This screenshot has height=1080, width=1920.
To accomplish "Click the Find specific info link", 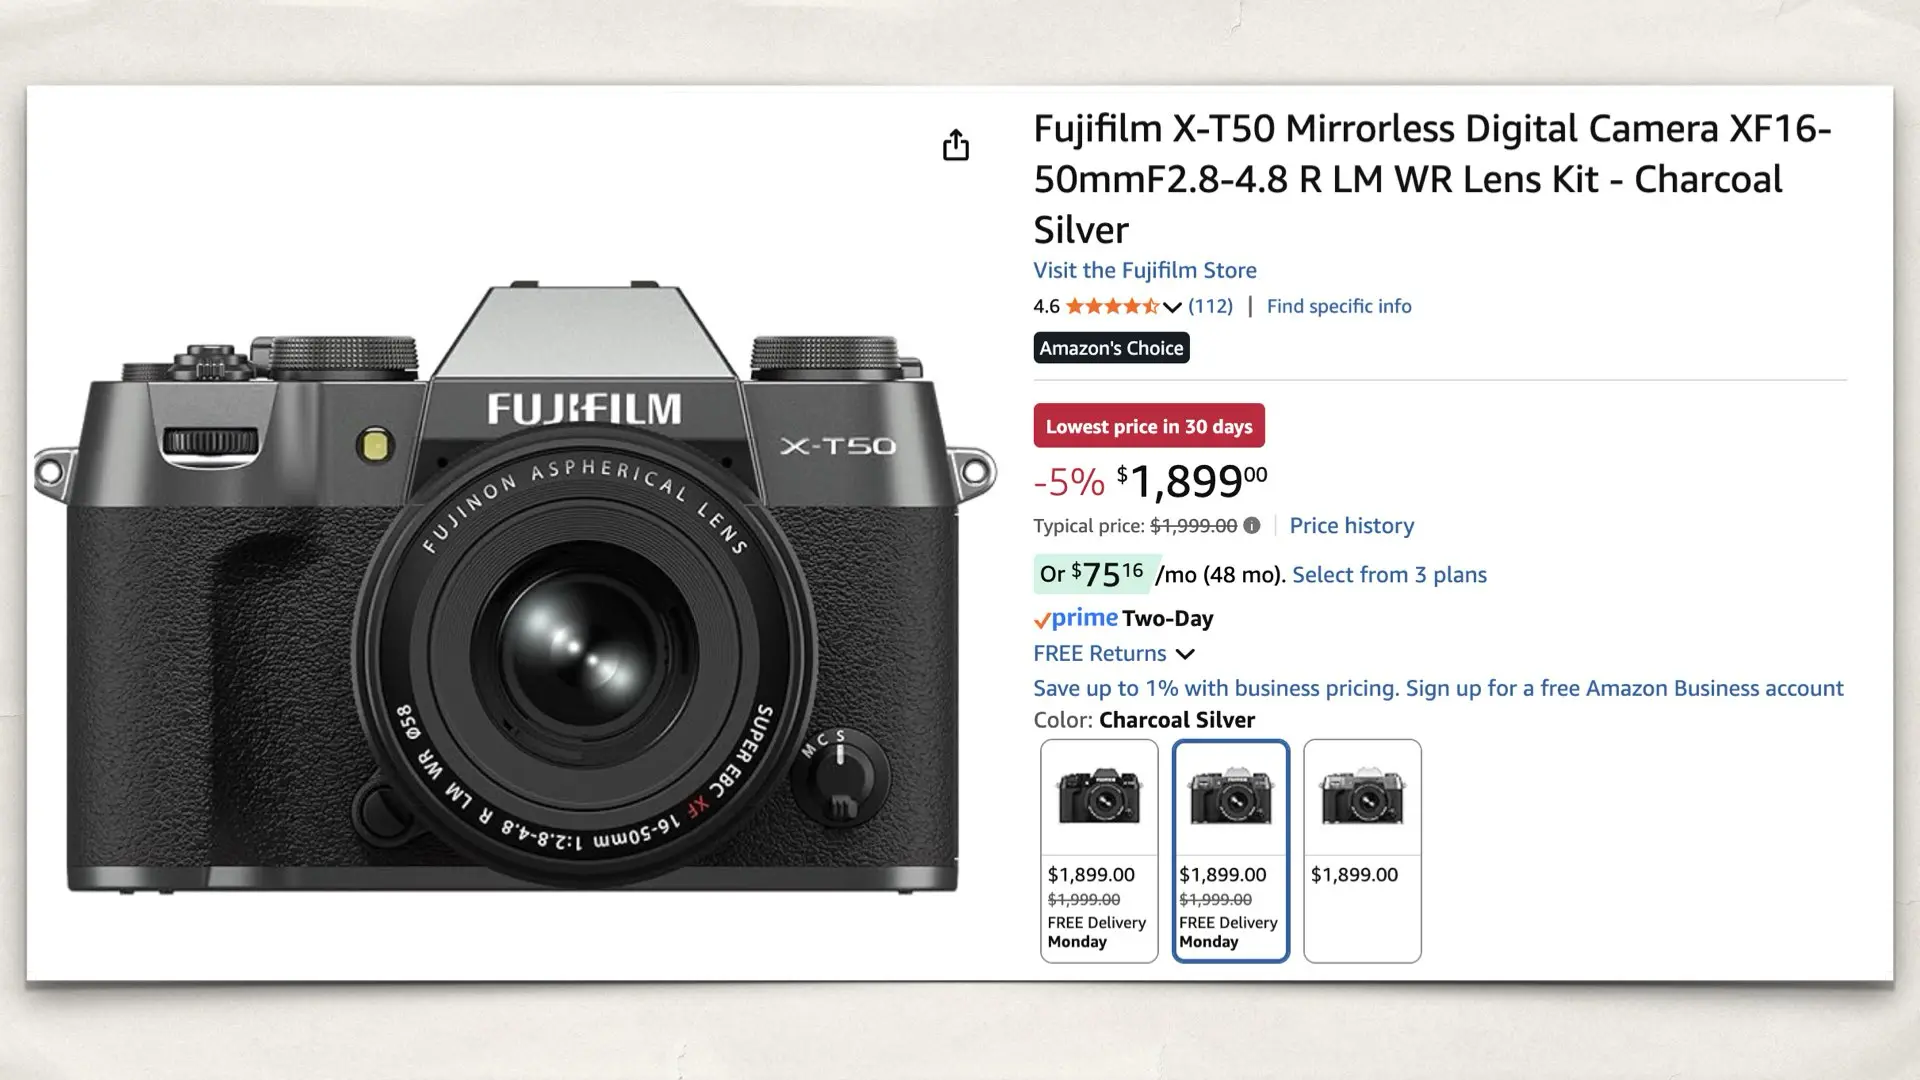I will tap(1339, 306).
